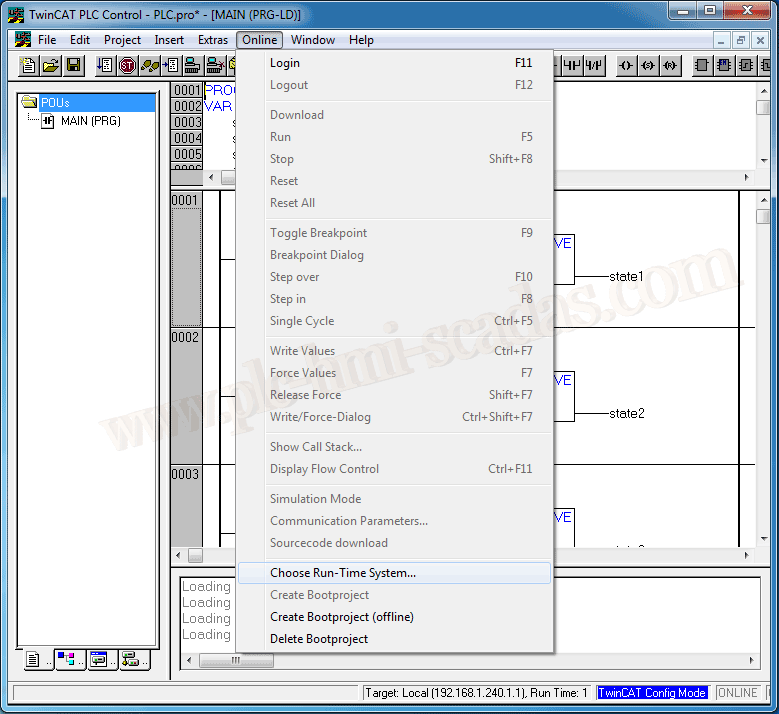779x714 pixels.
Task: Open the Resources tab icon in the organizer
Action: click(130, 660)
